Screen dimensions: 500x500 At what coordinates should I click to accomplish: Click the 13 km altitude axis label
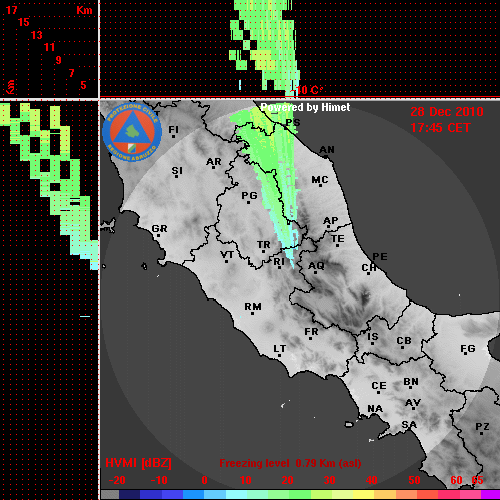[x=37, y=35]
